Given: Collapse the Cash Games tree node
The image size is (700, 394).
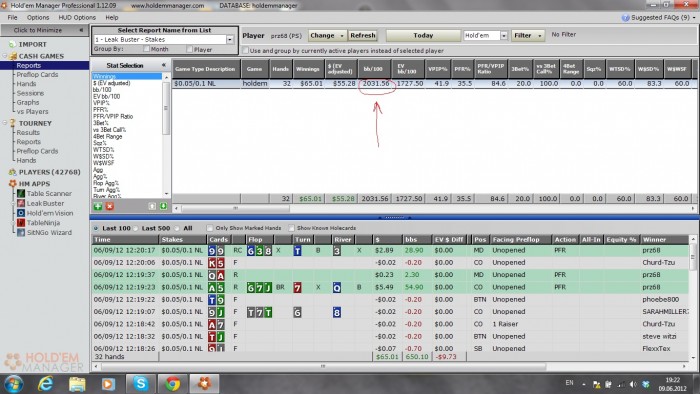Looking at the screenshot, I should click(x=5, y=56).
